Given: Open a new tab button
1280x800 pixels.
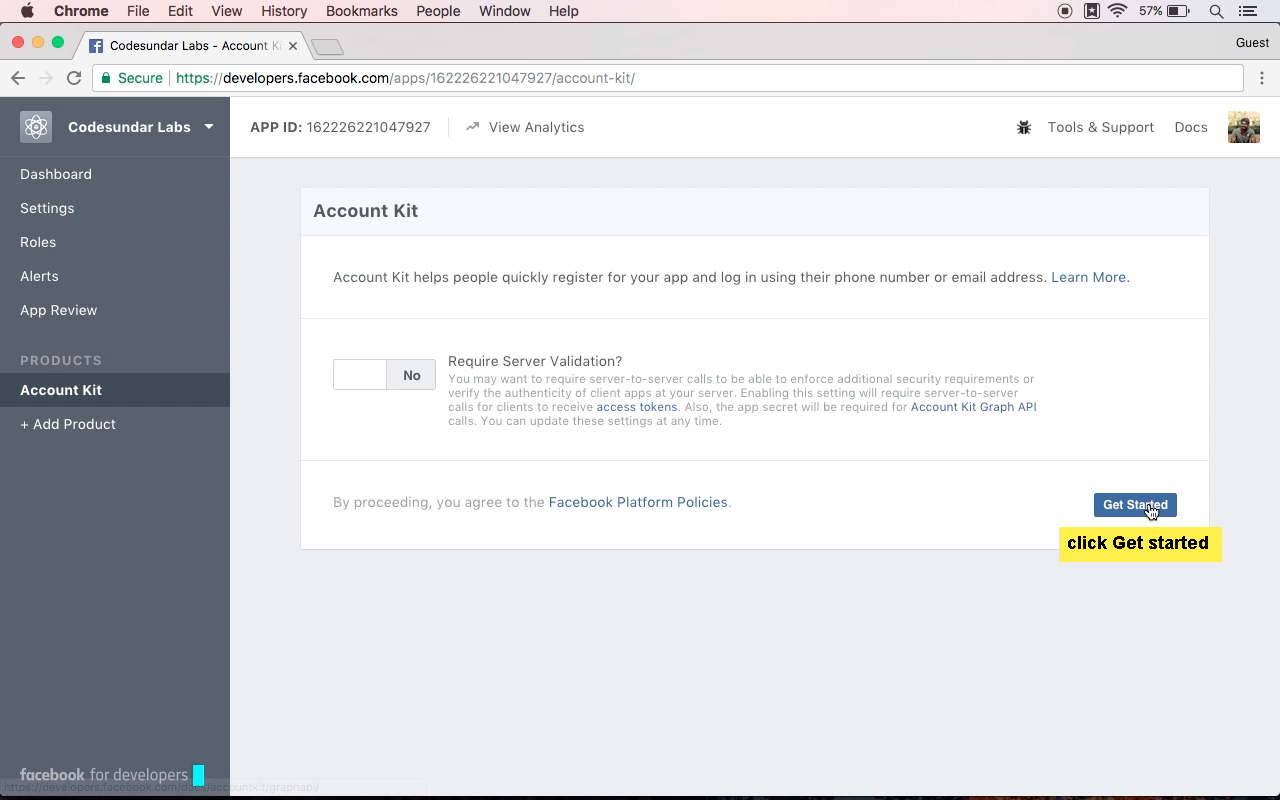Looking at the screenshot, I should click(x=327, y=47).
